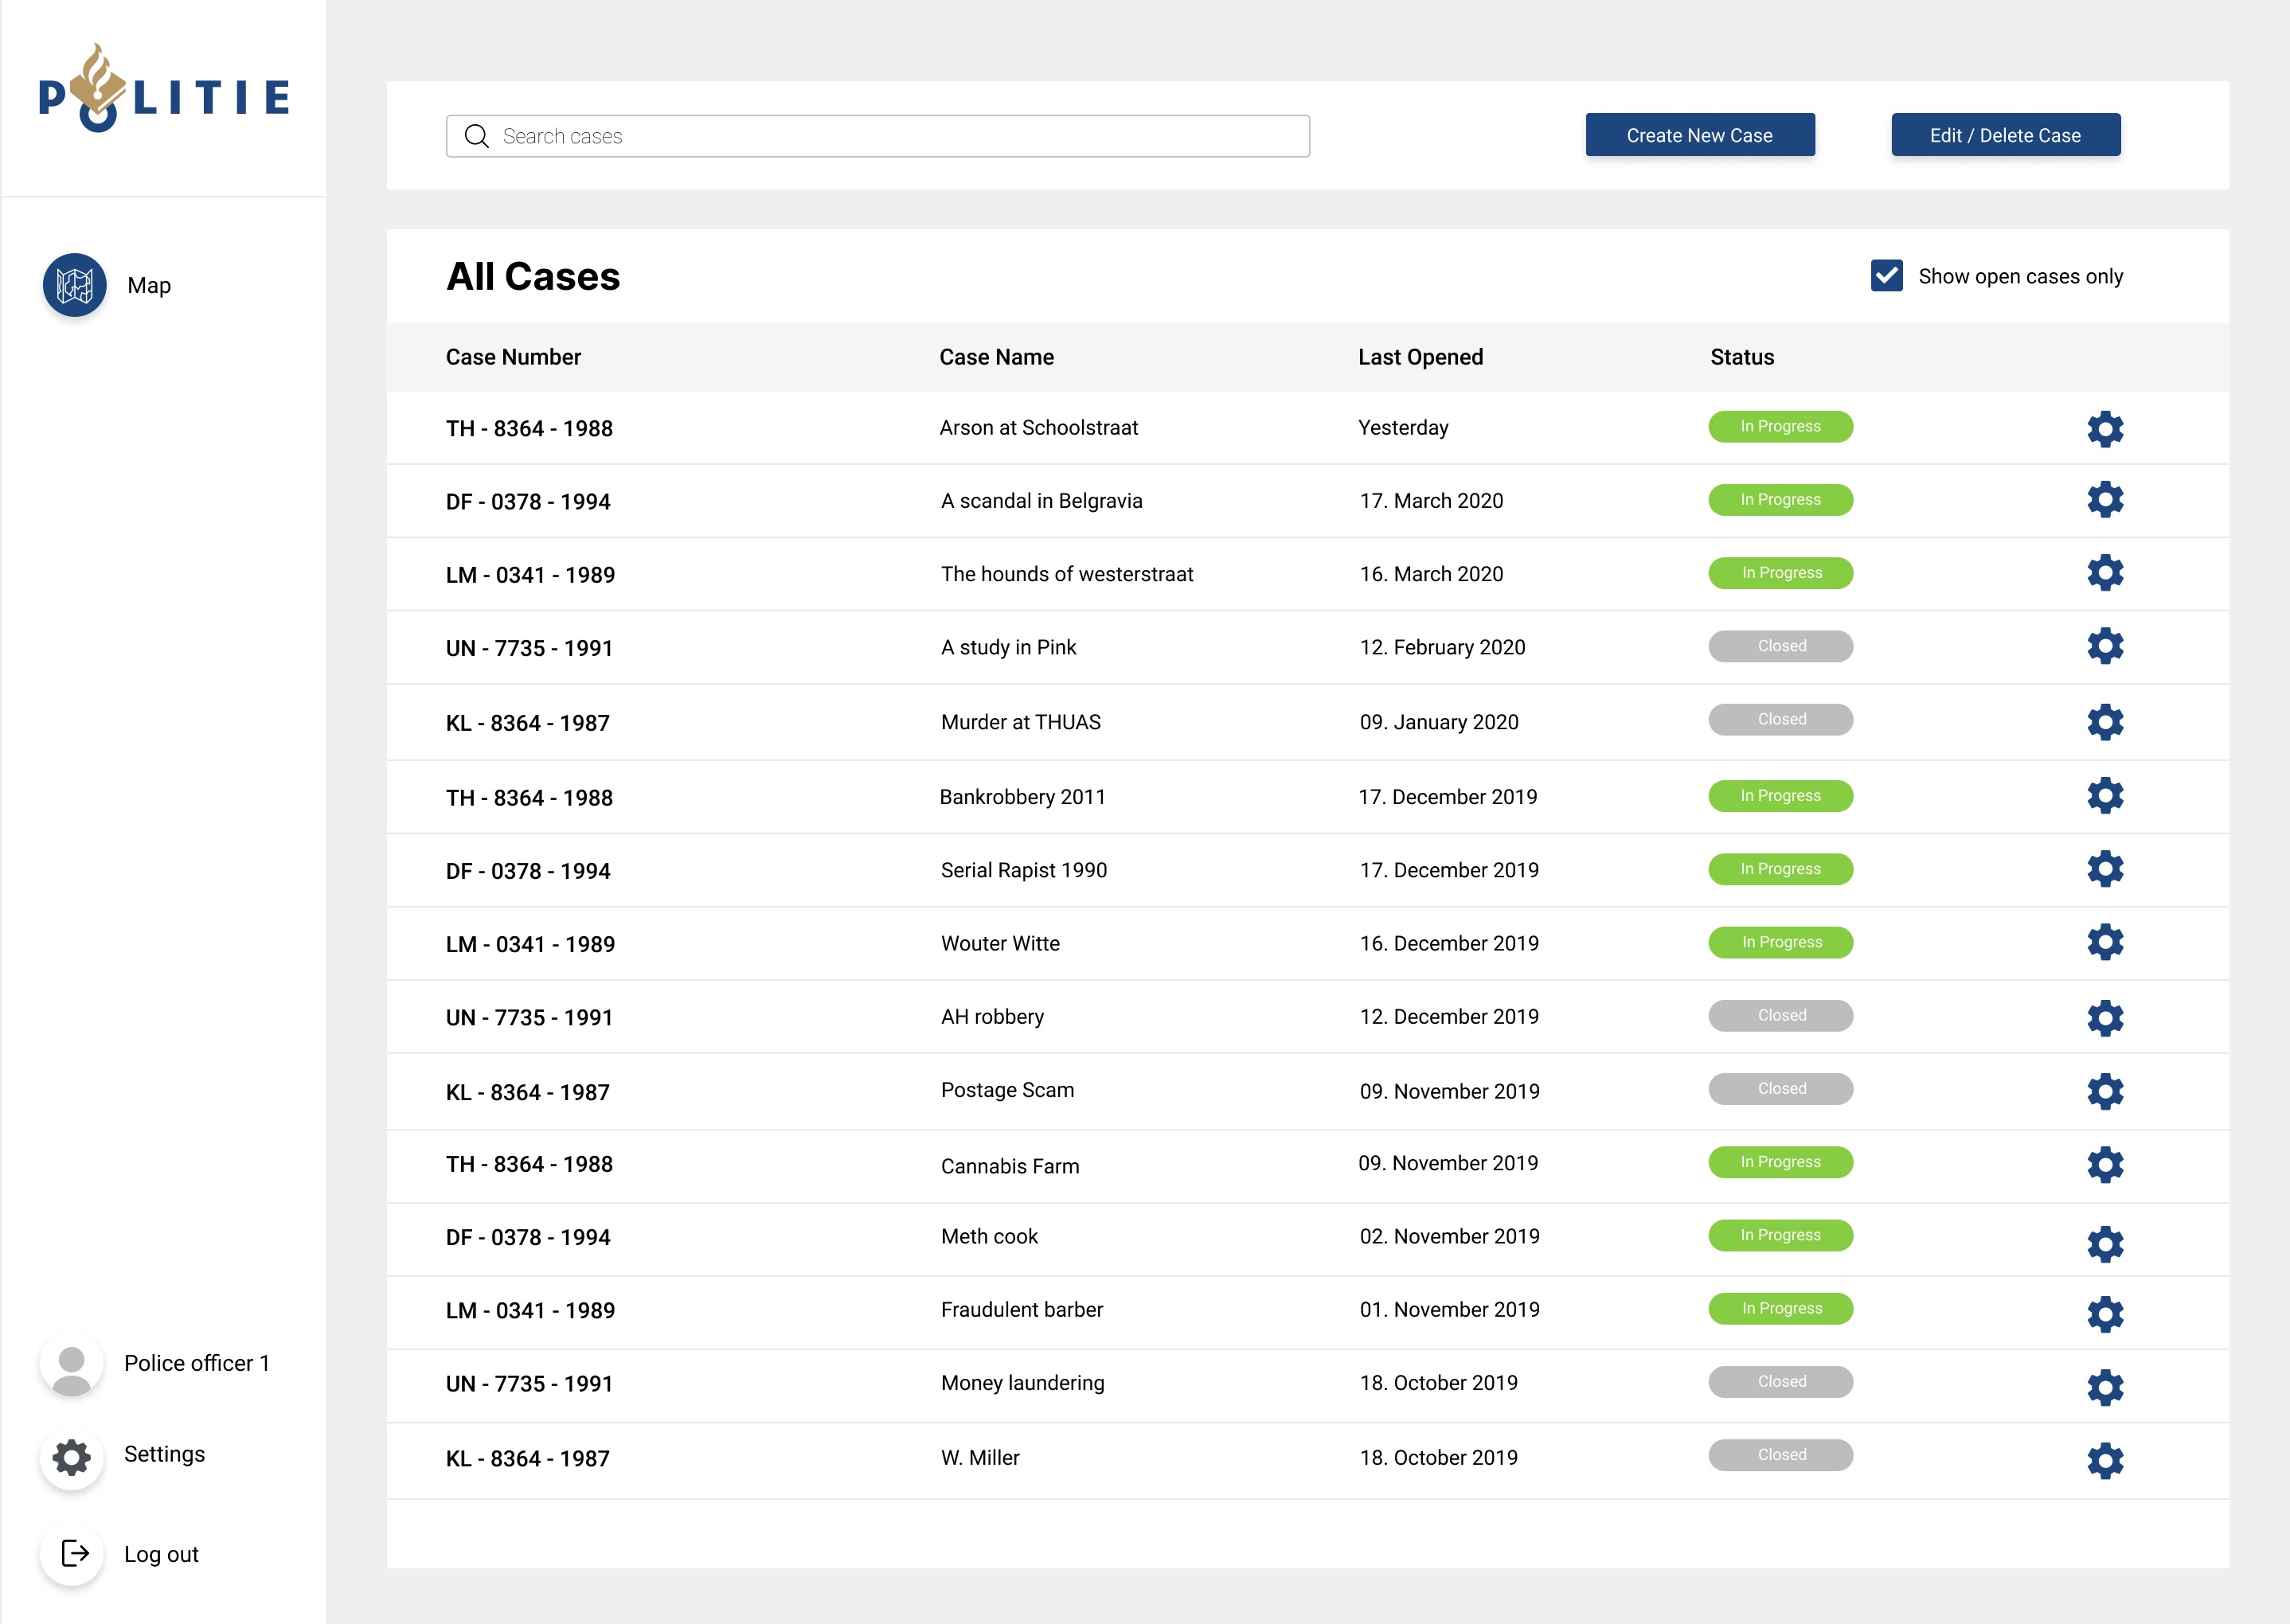Focus the Search cases input field
Viewport: 2290px width, 1624px height.
(900, 137)
